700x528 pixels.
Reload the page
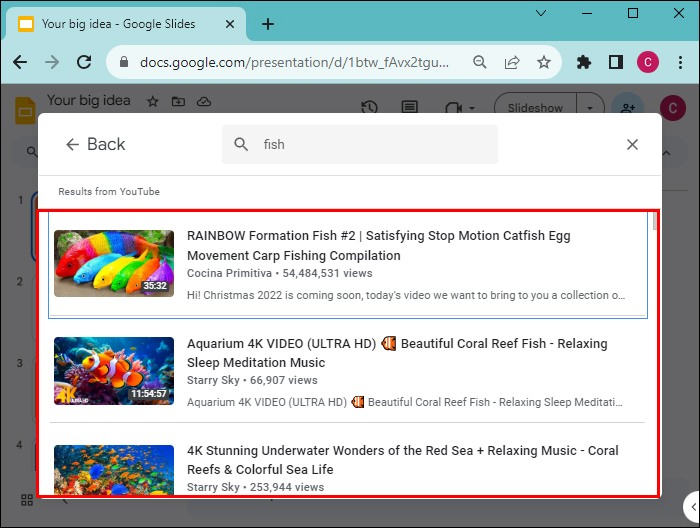[83, 62]
